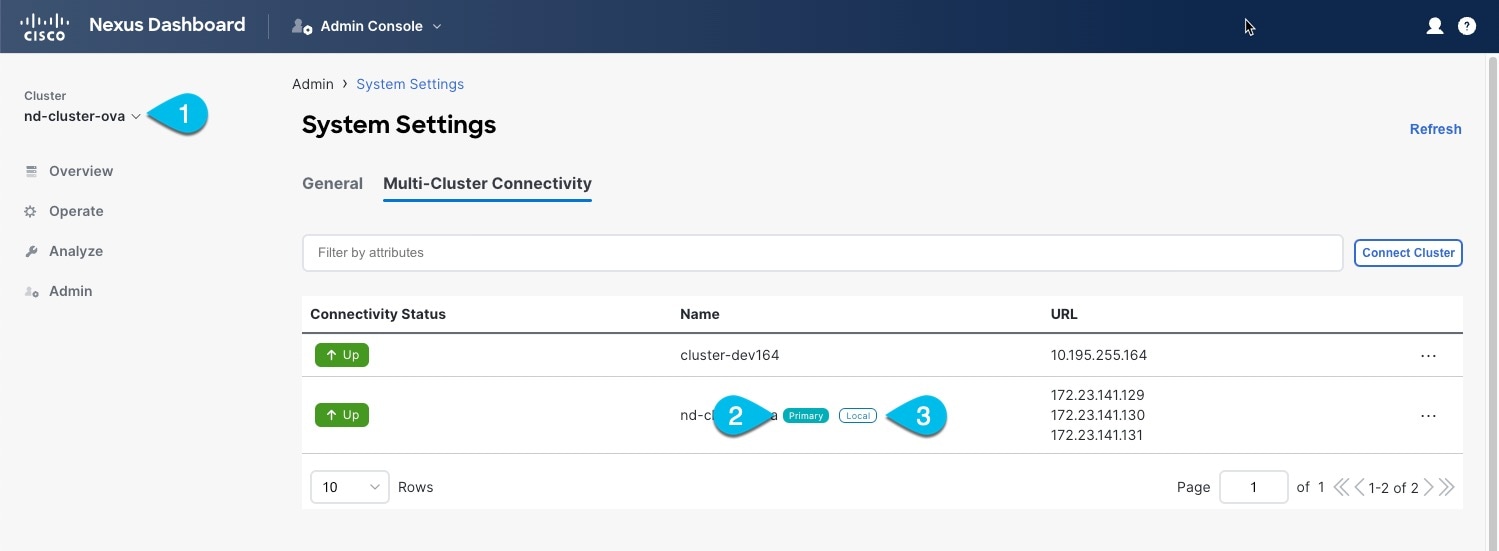
Task: Sort by Connectivity Status column header
Action: (x=378, y=314)
